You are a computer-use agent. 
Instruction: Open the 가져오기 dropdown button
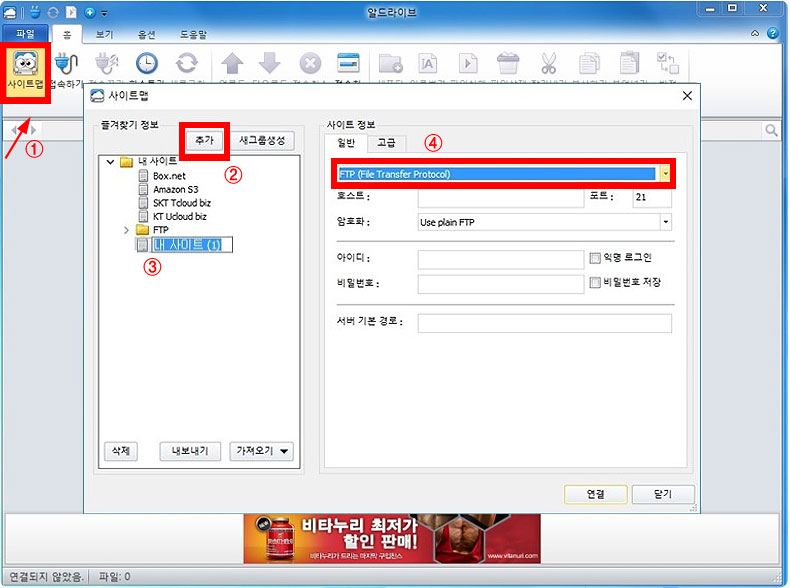pyautogui.click(x=261, y=451)
